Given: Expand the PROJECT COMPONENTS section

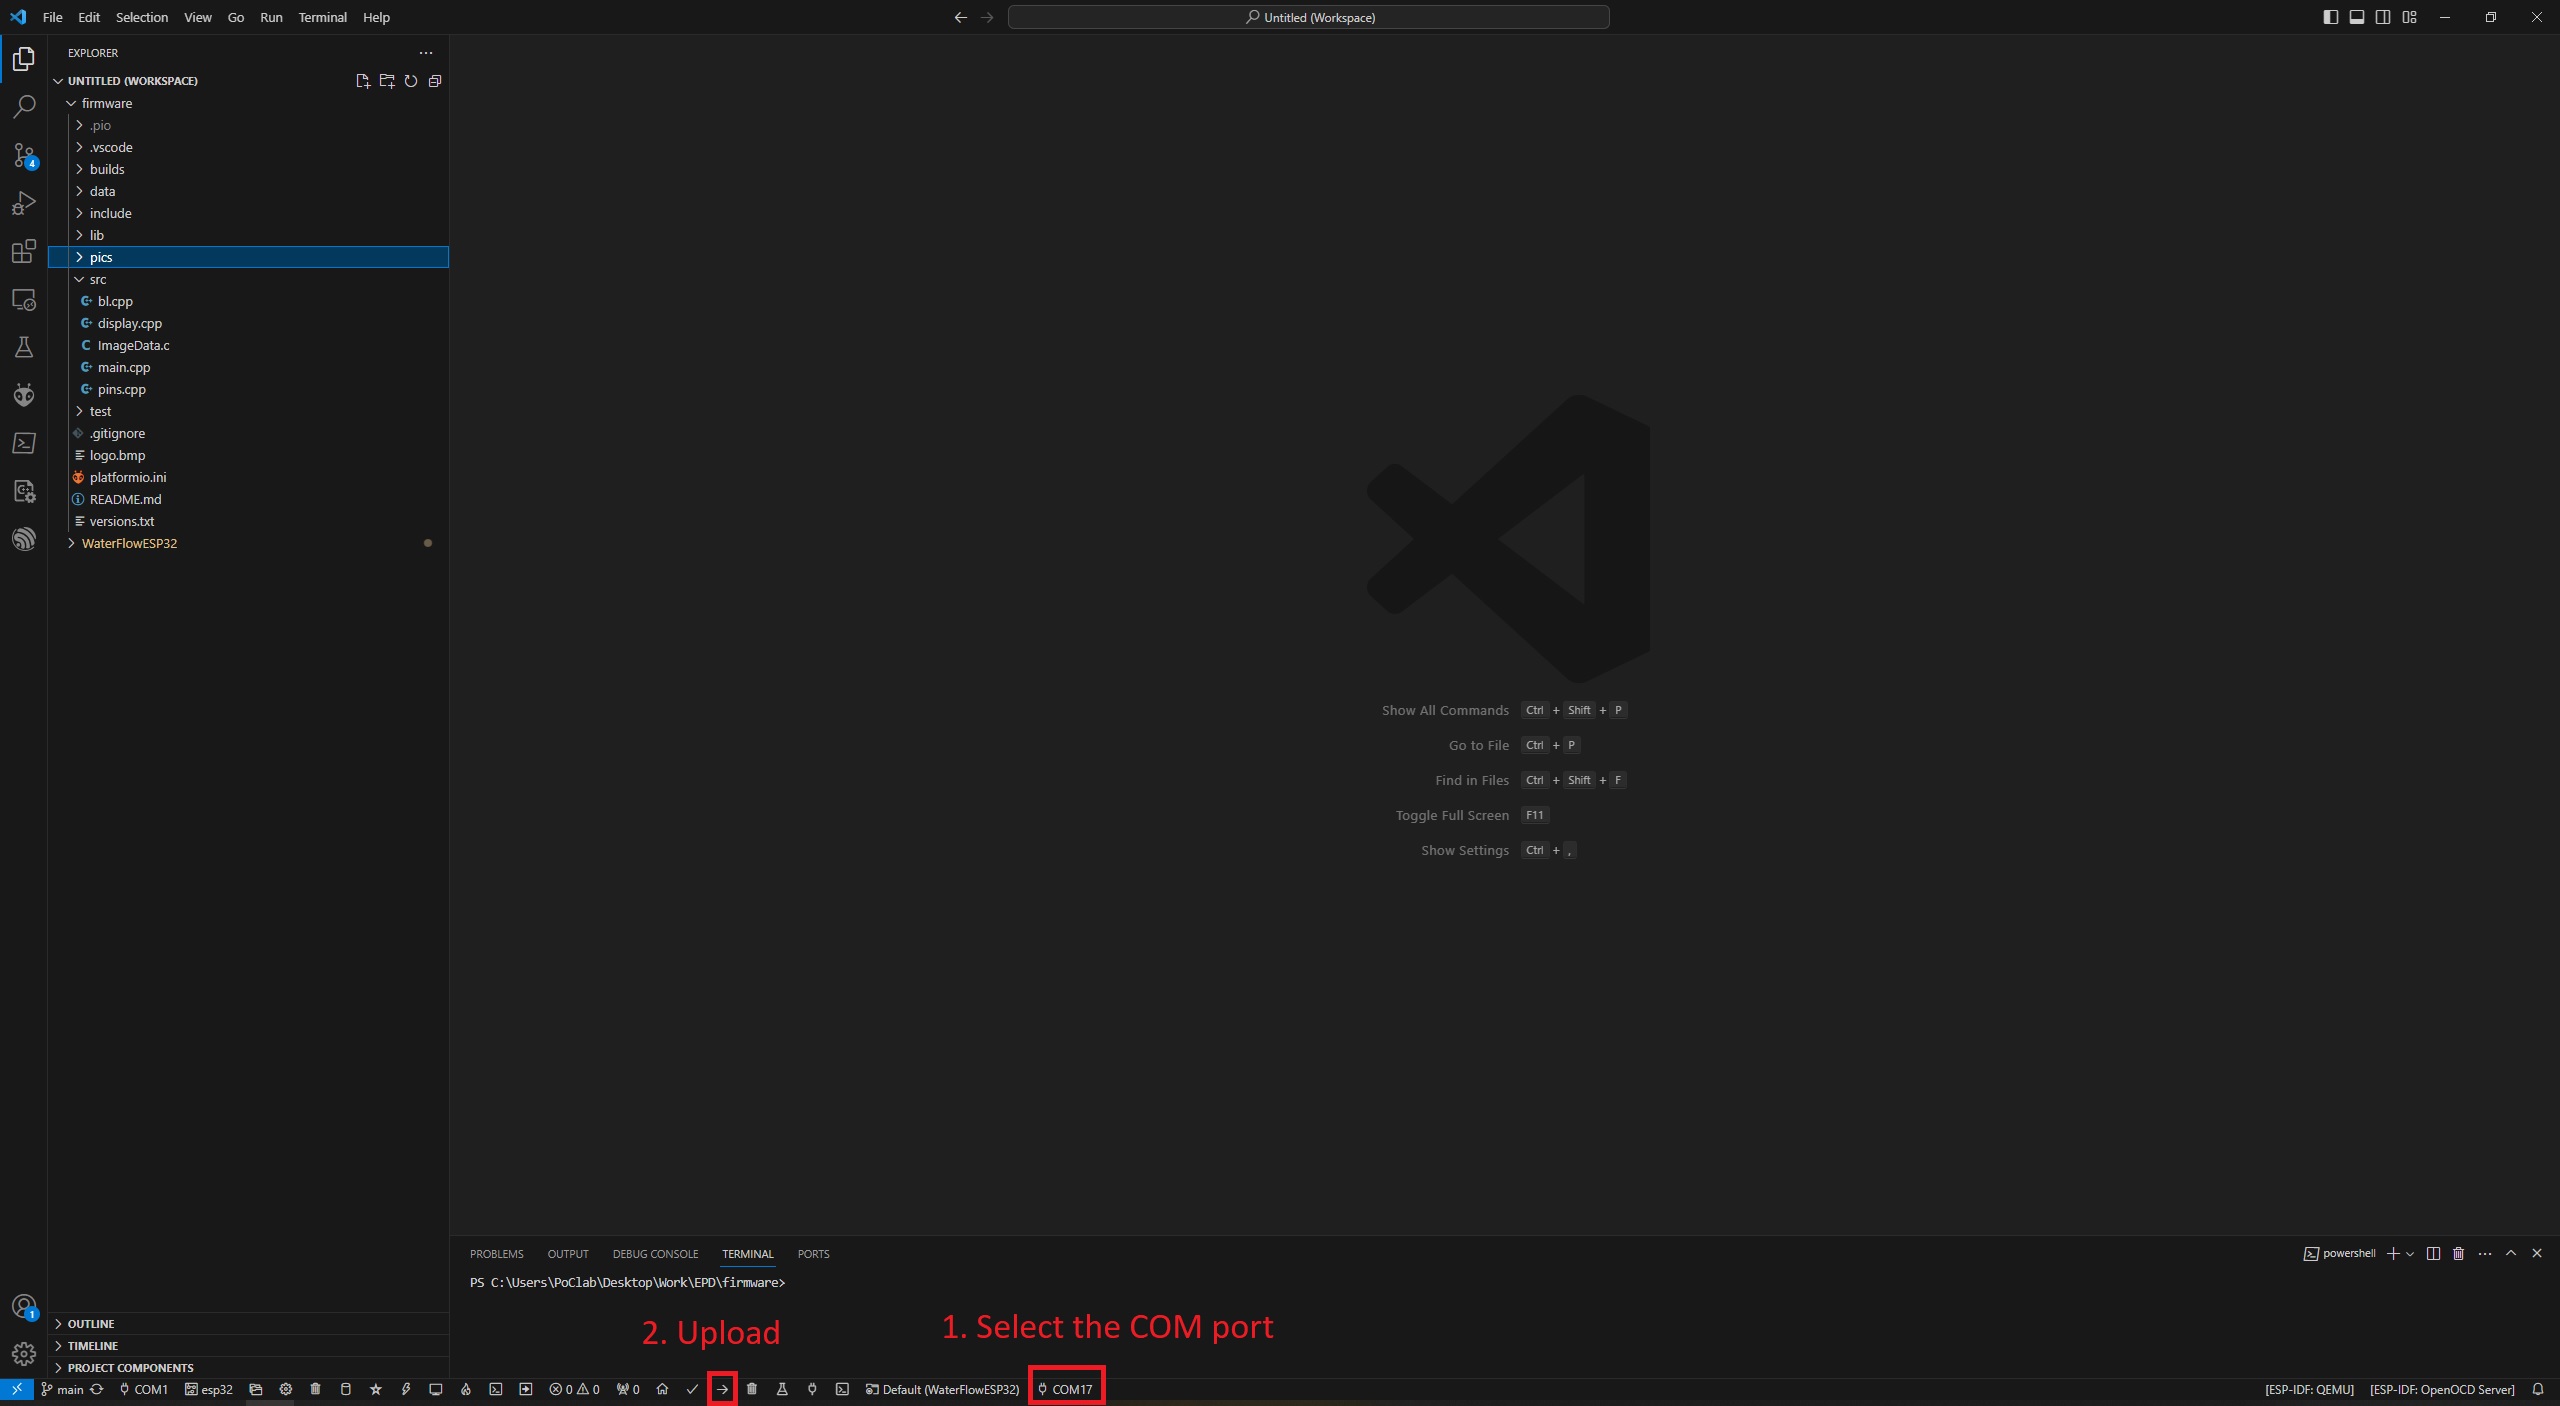Looking at the screenshot, I should (248, 1368).
